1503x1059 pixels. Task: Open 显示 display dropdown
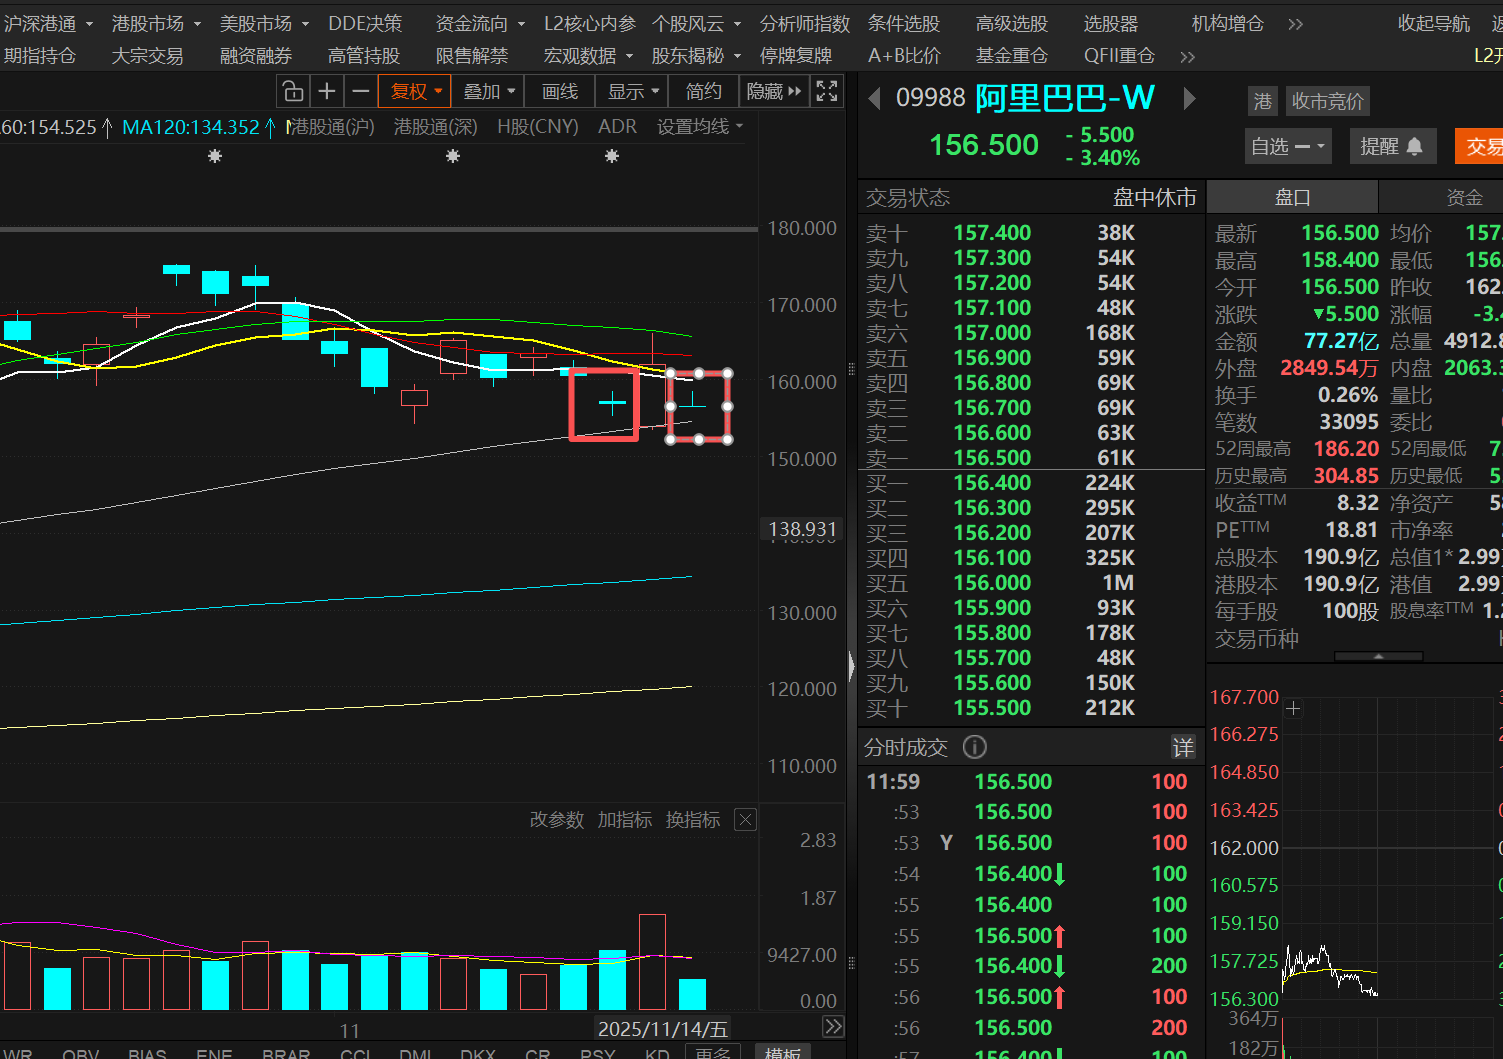click(634, 92)
